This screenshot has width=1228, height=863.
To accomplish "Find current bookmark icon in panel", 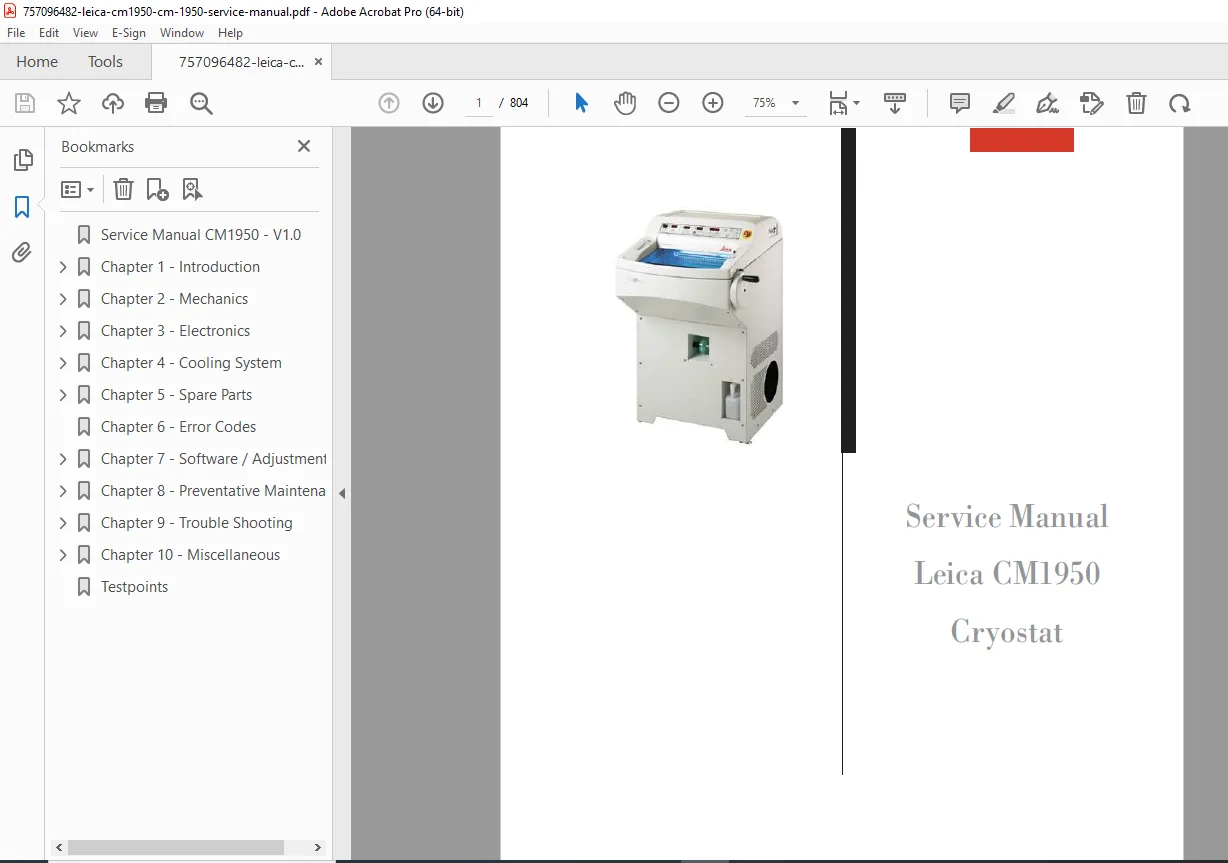I will coord(192,189).
